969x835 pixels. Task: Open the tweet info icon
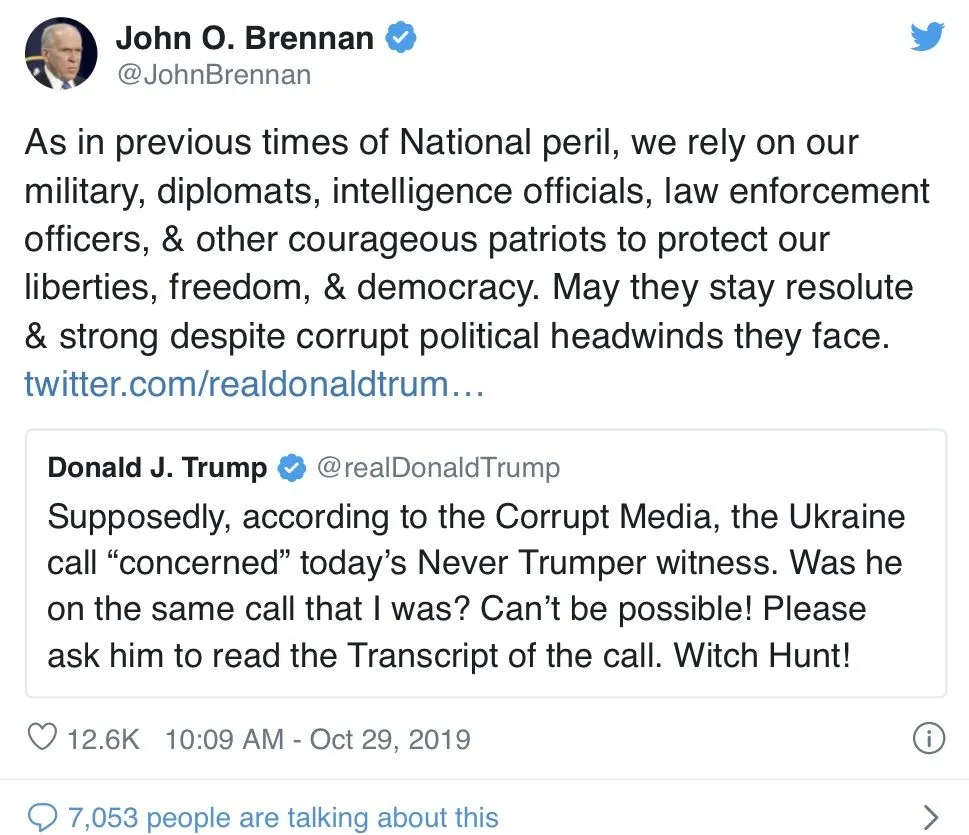(929, 739)
